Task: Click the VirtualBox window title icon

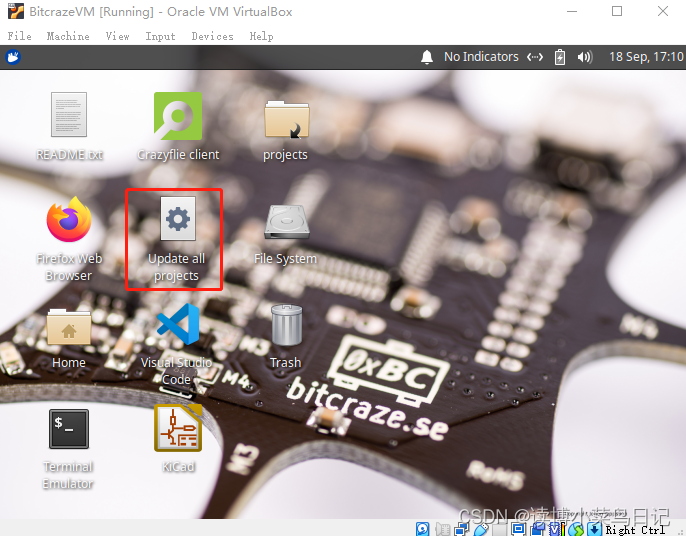Action: tap(16, 11)
